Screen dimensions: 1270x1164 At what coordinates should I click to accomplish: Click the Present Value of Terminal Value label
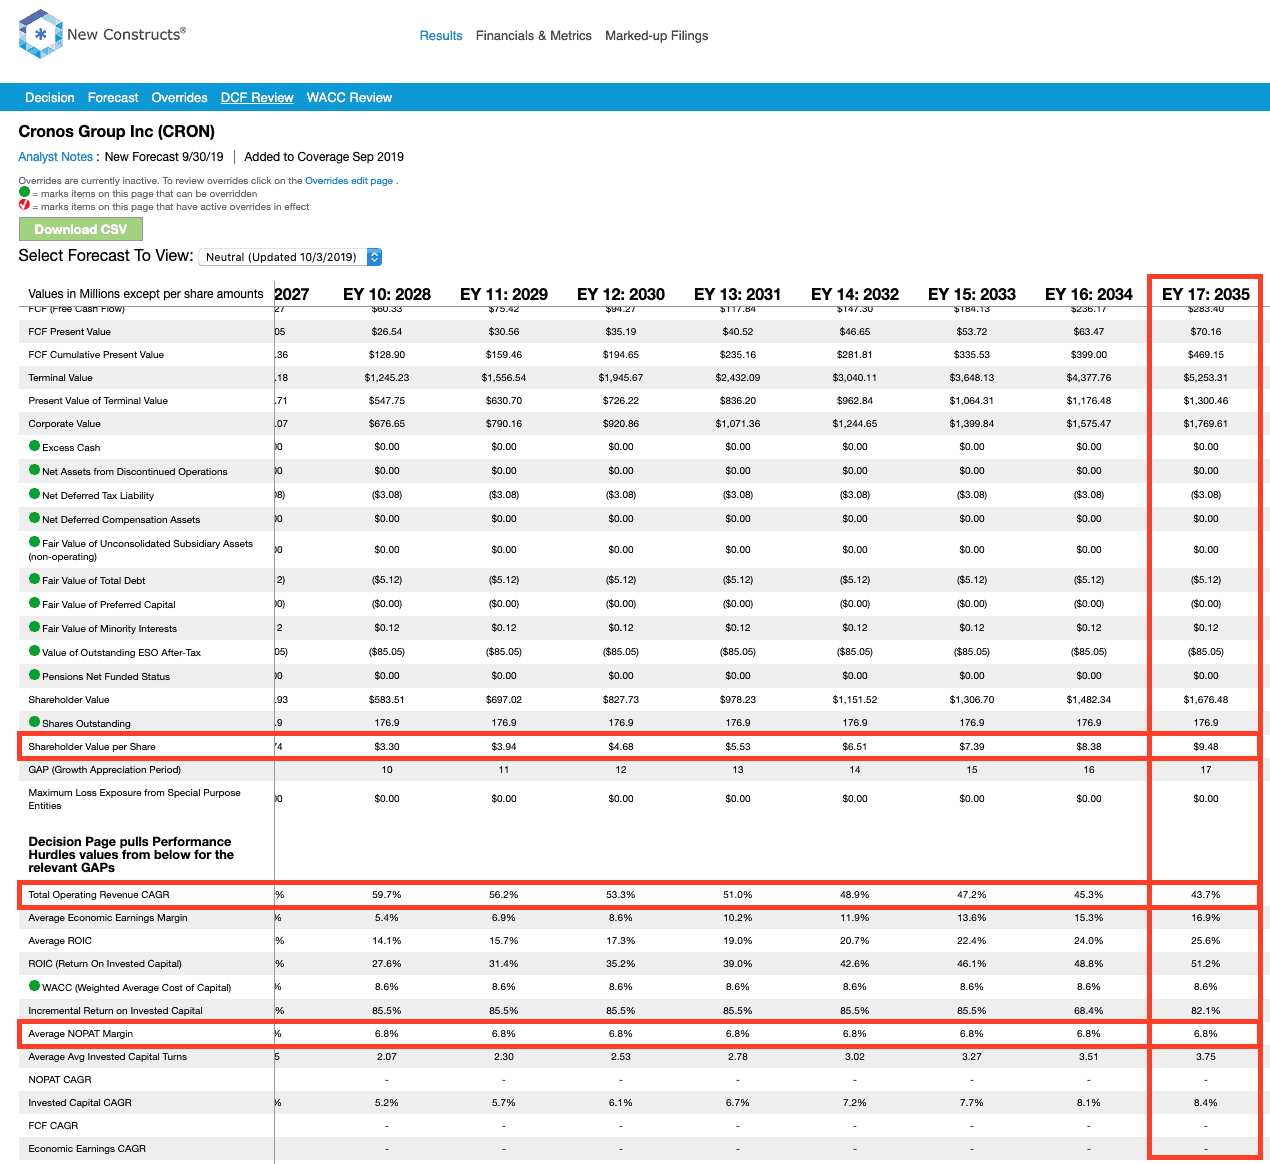[98, 401]
